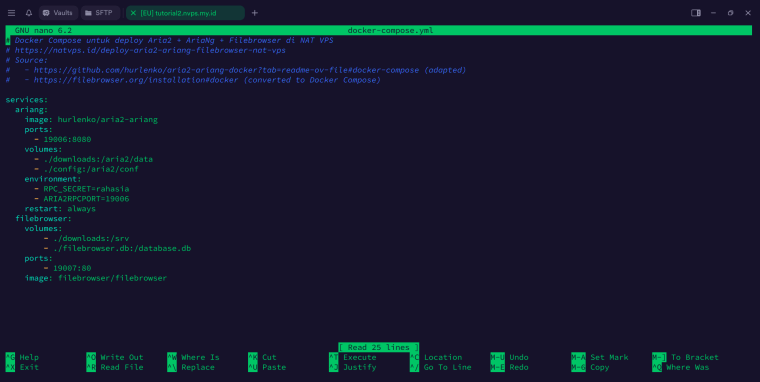Switch to the SFTP tab

coord(99,13)
